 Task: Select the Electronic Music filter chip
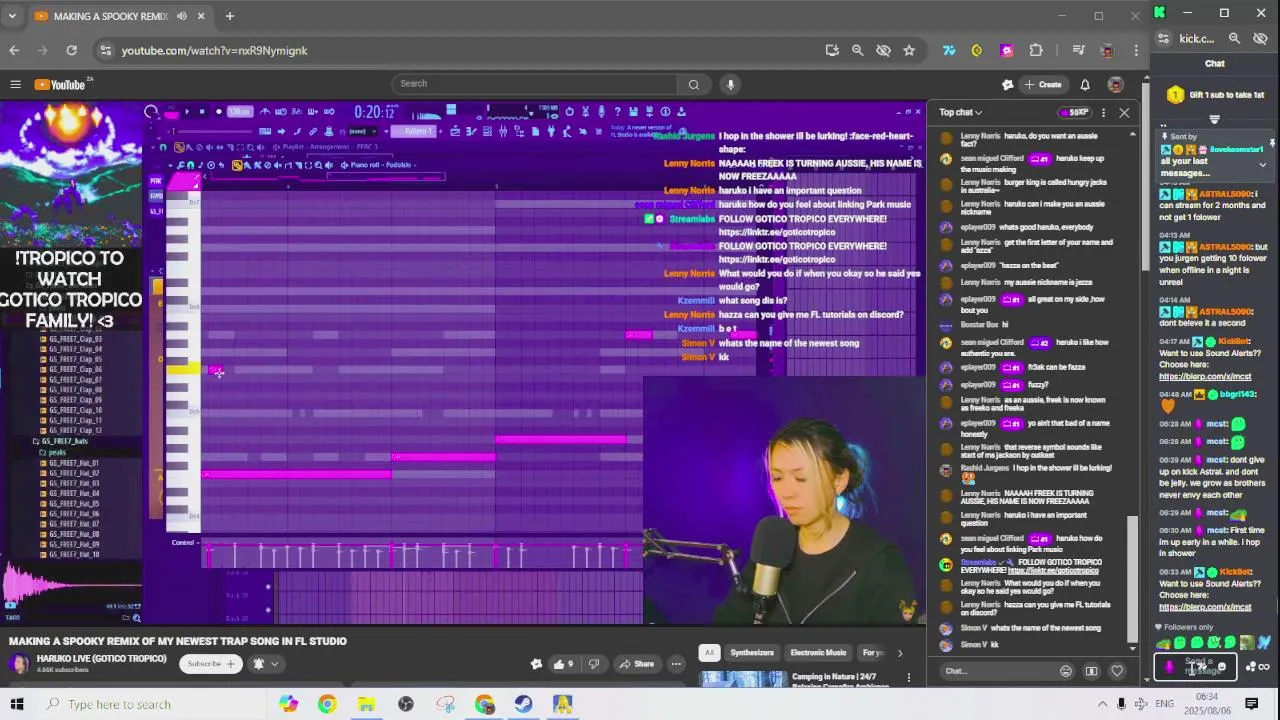(818, 653)
